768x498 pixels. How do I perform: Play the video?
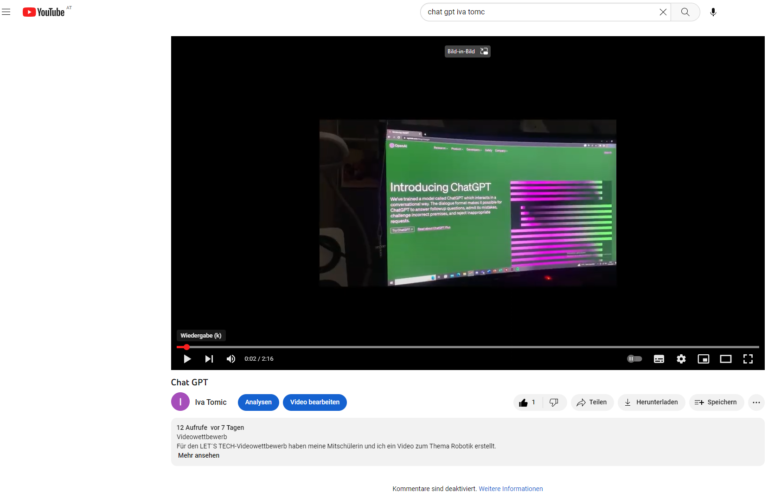pos(187,358)
